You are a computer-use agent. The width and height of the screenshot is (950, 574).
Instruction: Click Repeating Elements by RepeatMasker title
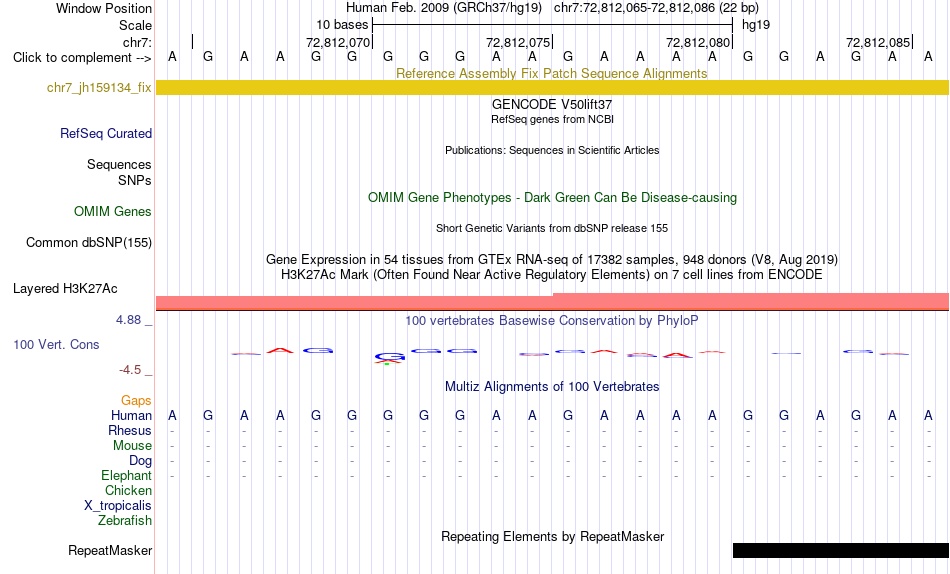553,536
